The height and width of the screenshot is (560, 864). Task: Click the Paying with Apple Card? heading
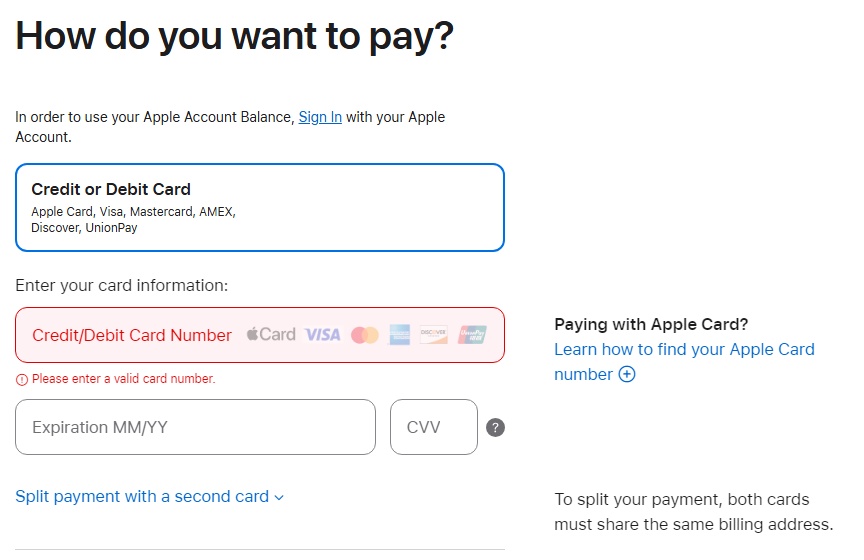pos(651,324)
